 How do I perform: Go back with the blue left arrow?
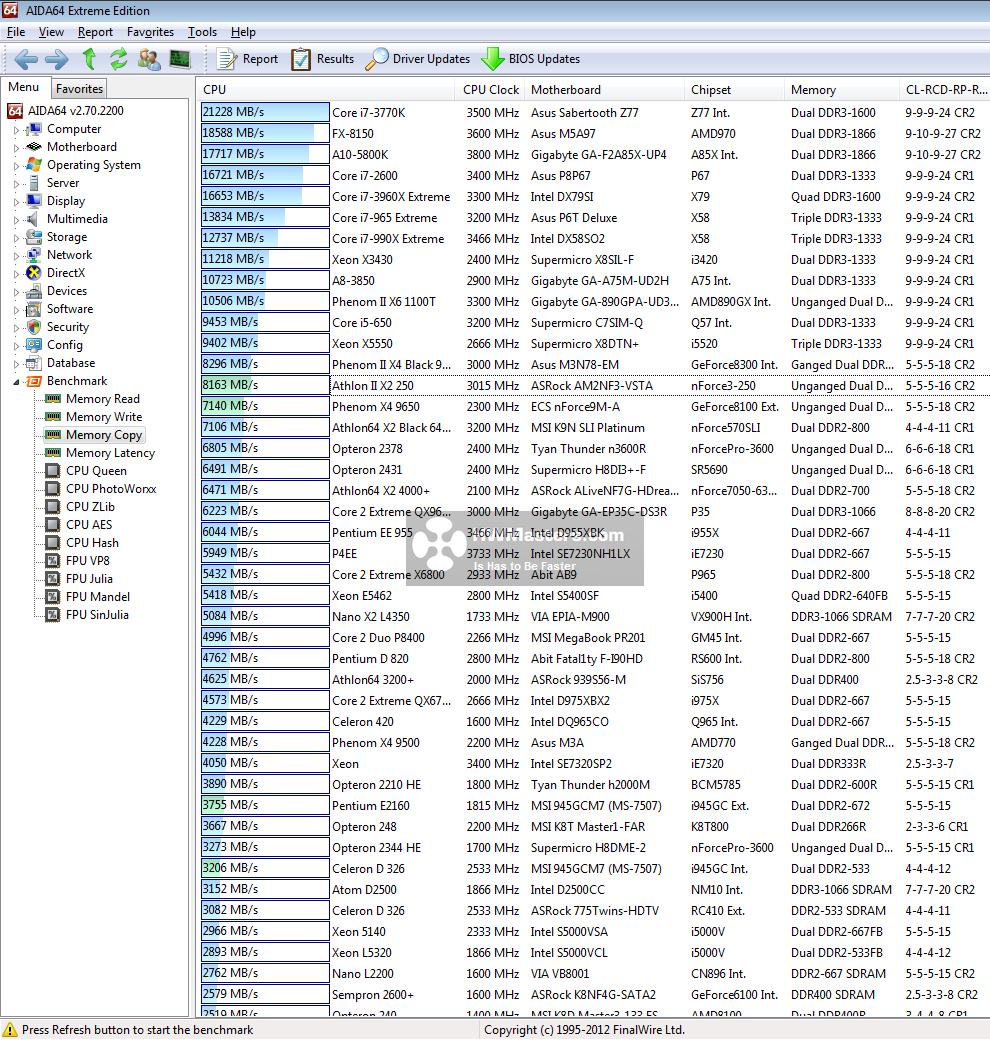(x=26, y=59)
